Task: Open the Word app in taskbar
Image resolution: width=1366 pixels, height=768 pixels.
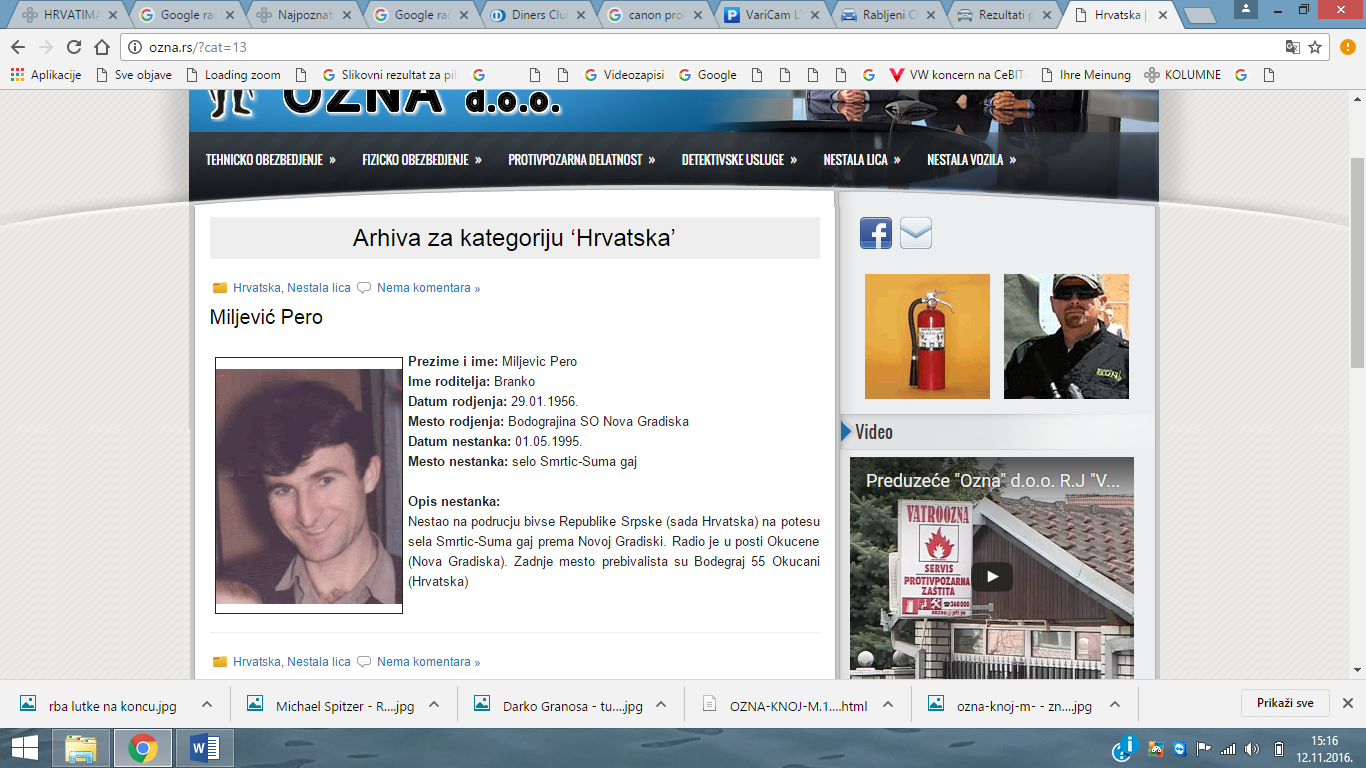Action: [x=203, y=748]
